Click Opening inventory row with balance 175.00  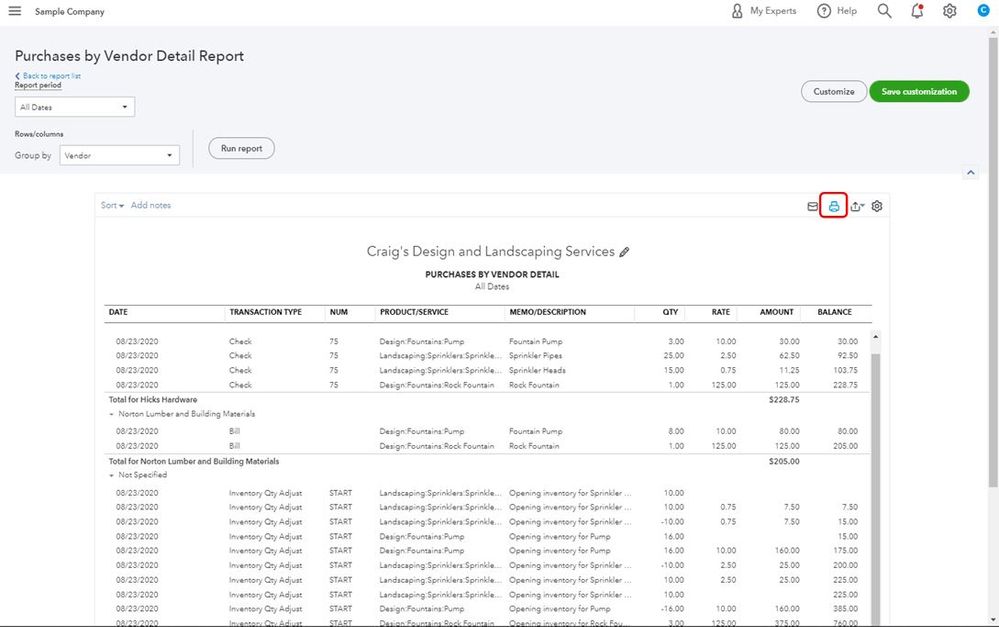click(x=487, y=551)
